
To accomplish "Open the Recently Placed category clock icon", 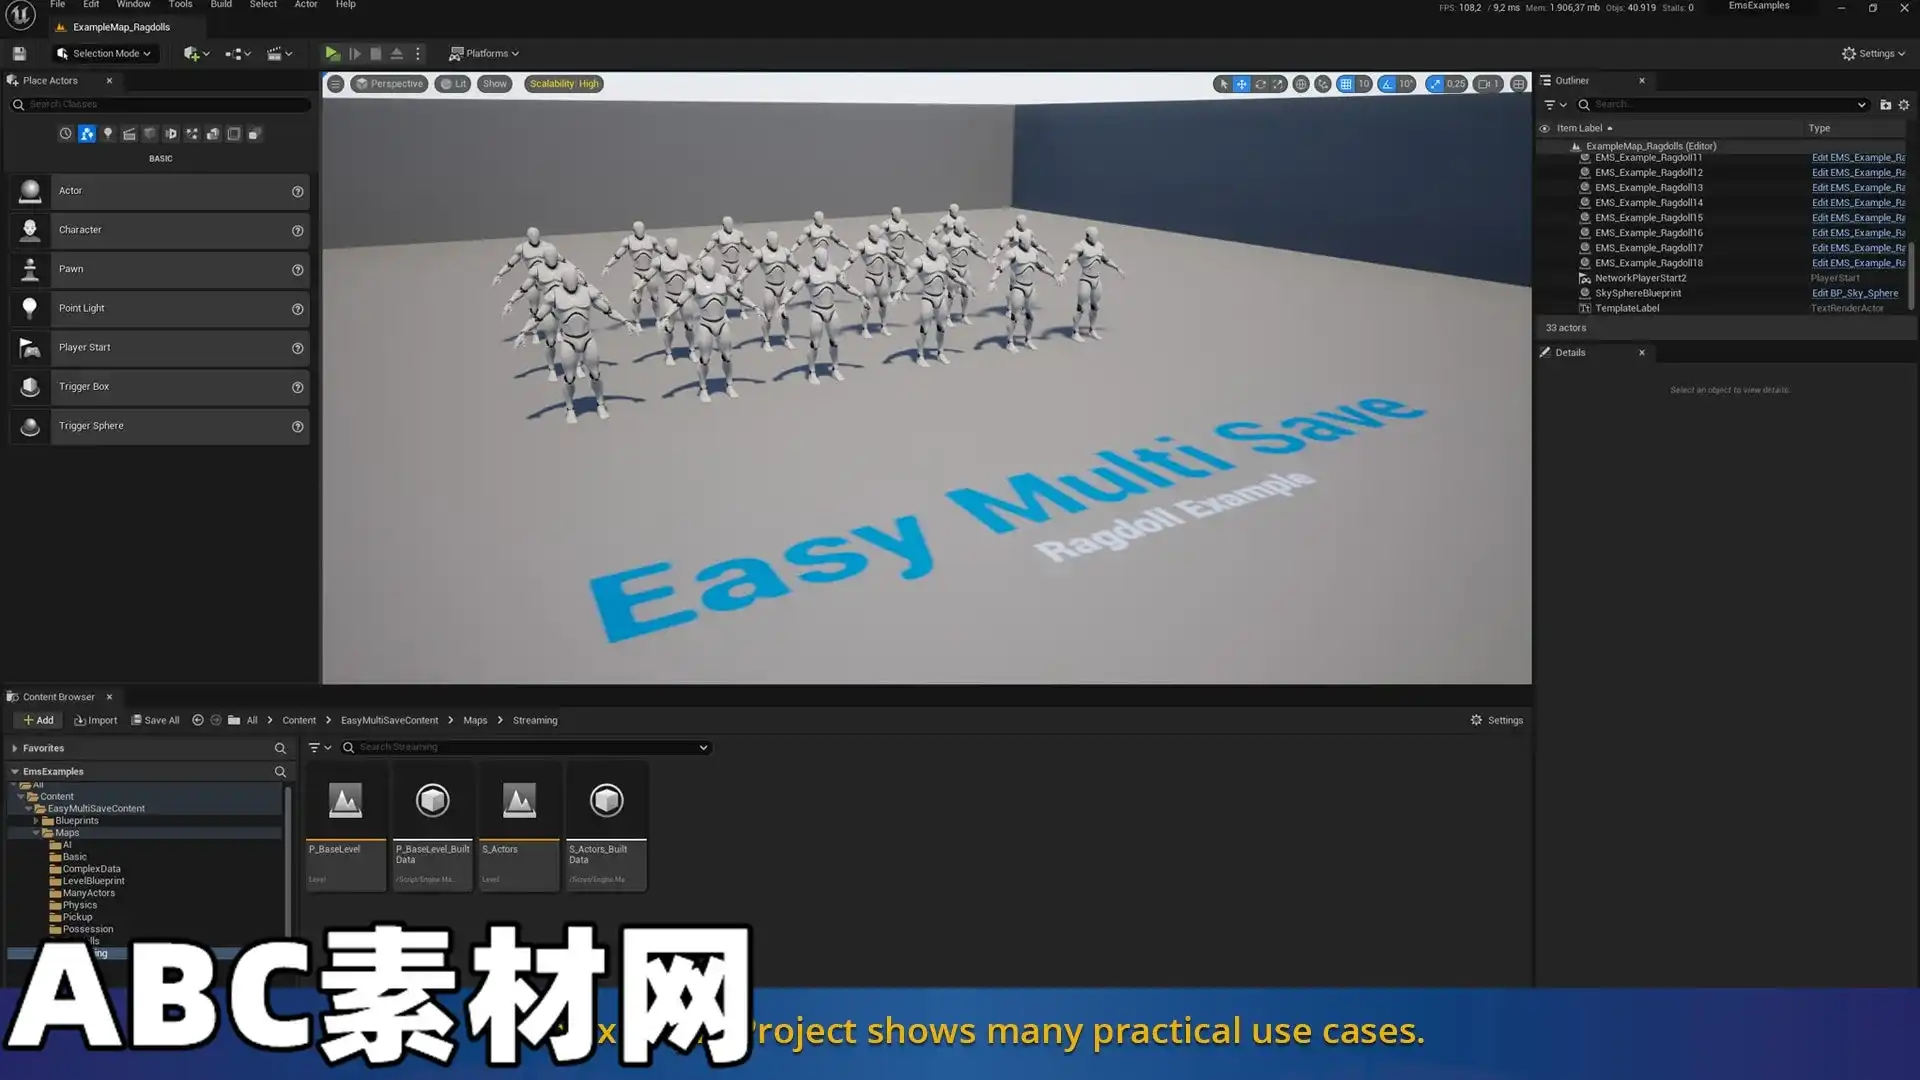I will [x=65, y=134].
